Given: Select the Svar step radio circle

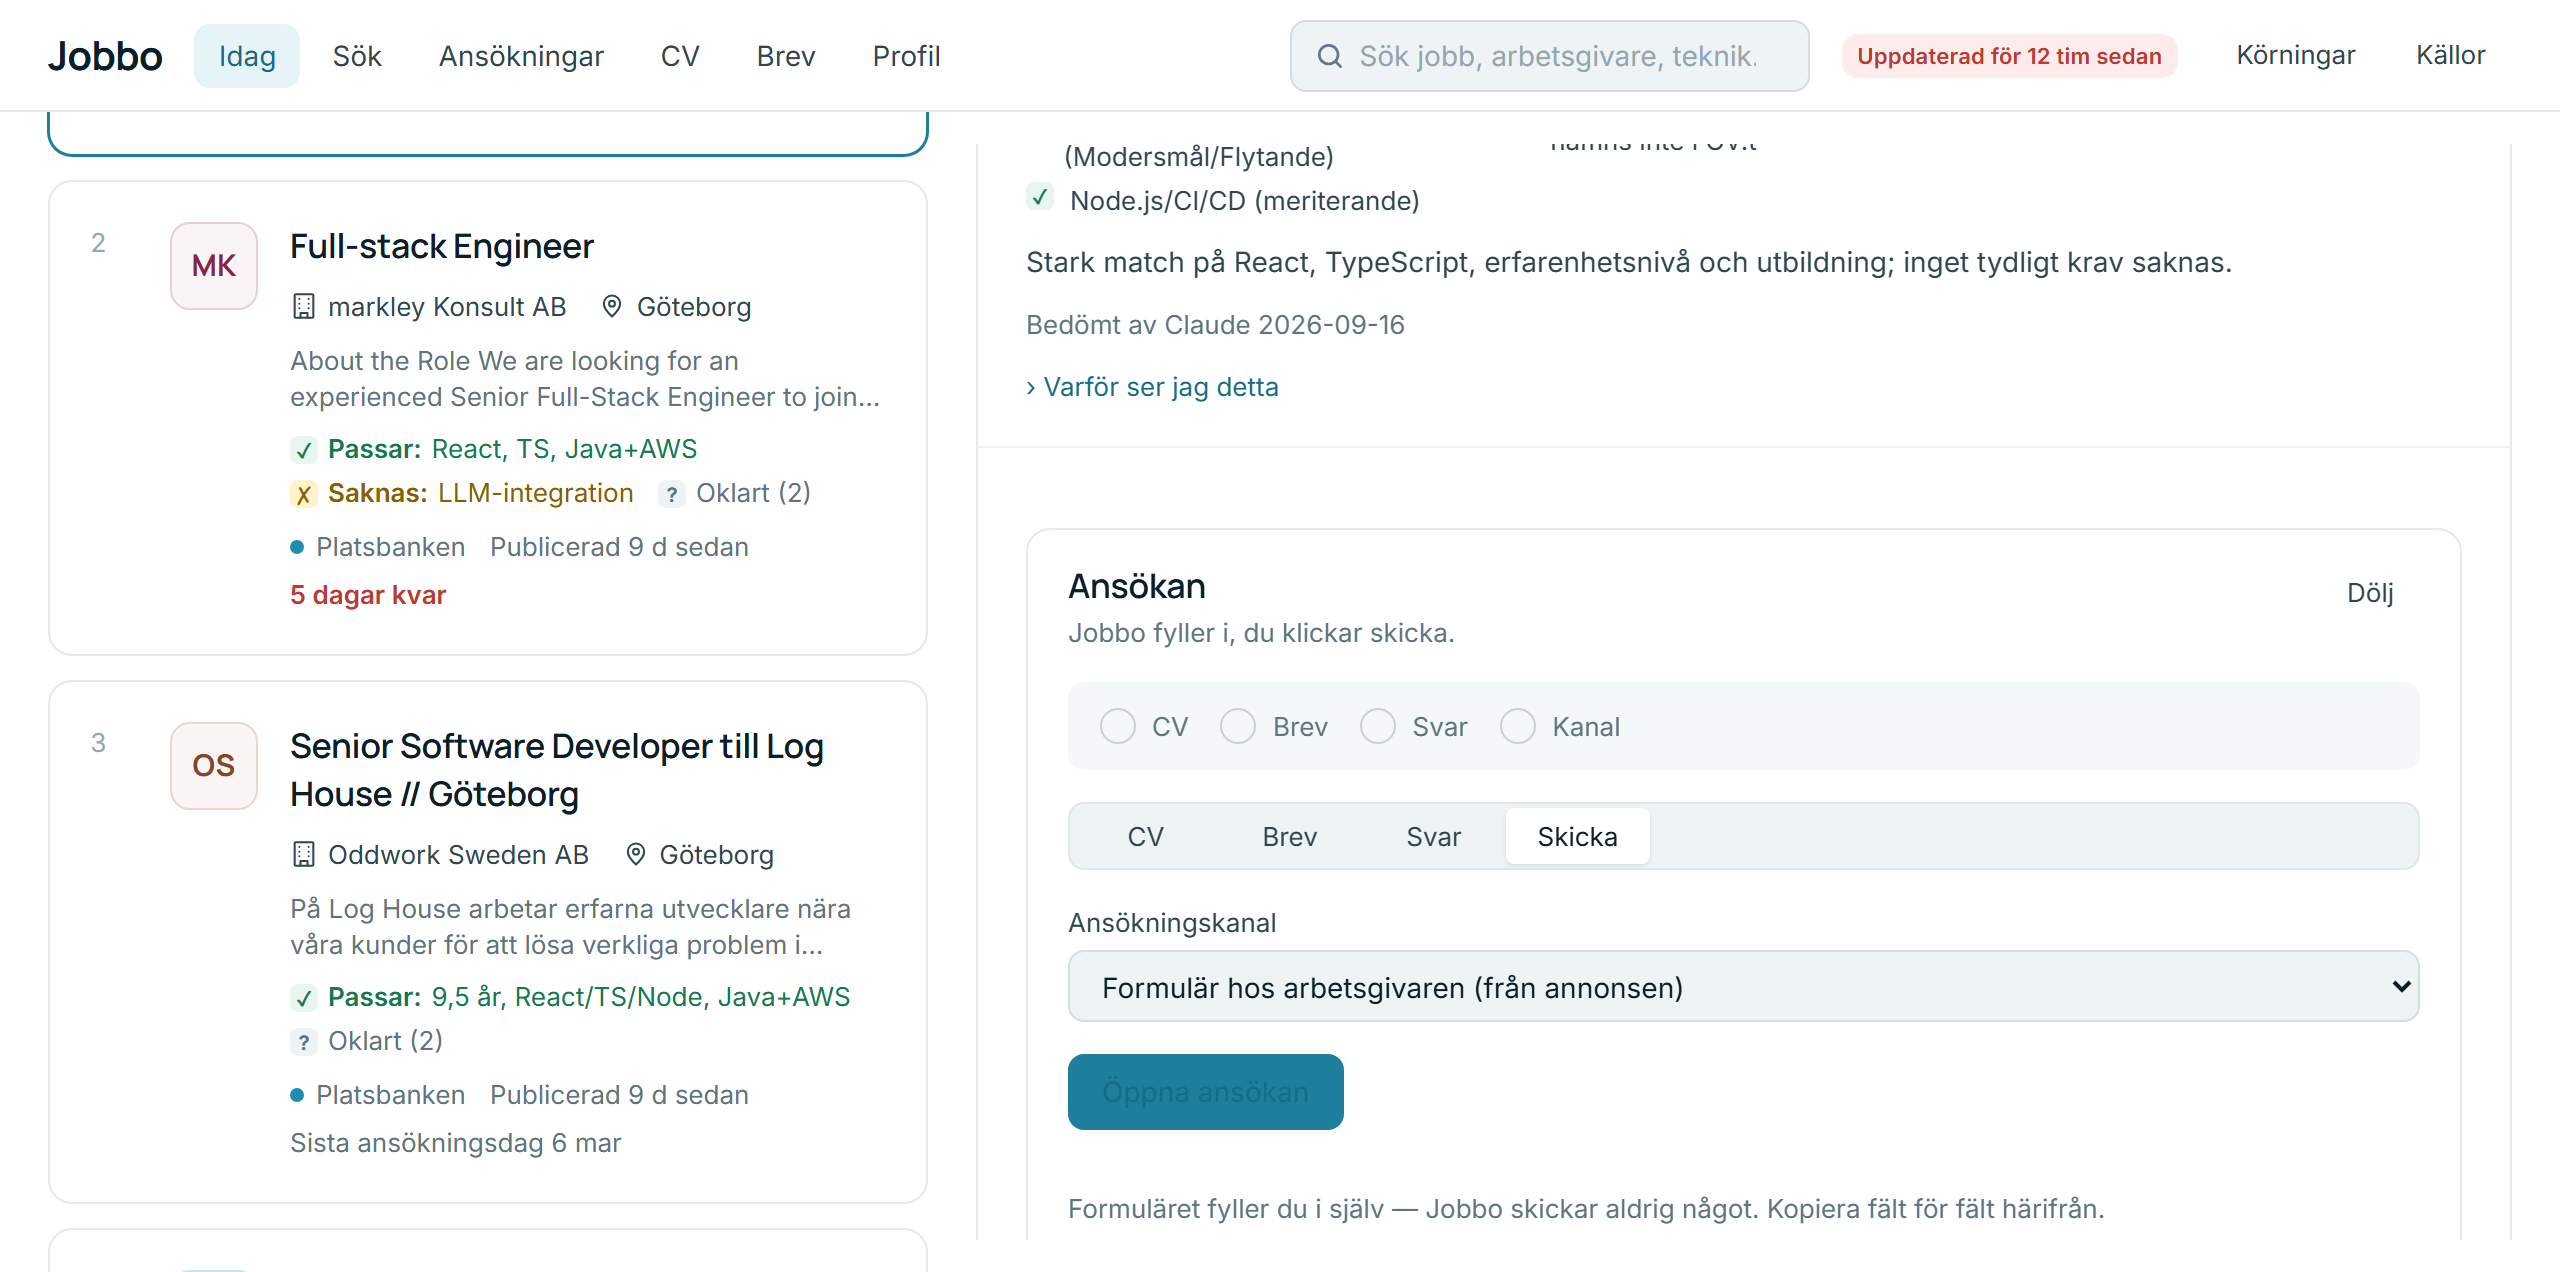Looking at the screenshot, I should click(x=1378, y=726).
